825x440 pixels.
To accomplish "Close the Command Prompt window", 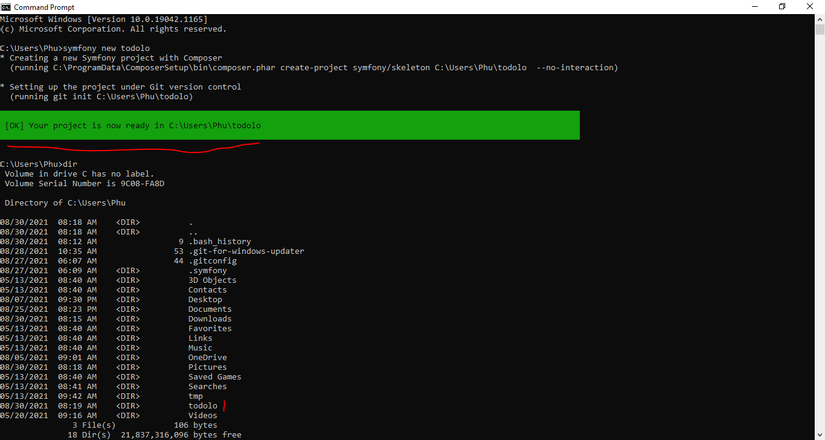I will (x=810, y=7).
